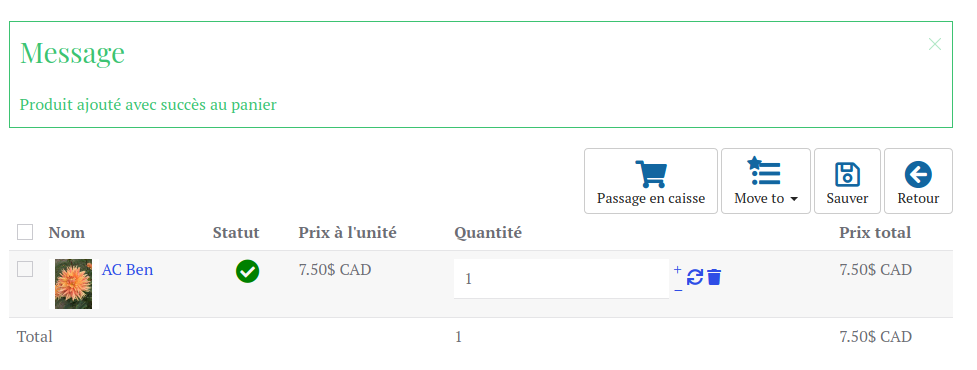Click the Retour back arrow icon
This screenshot has height=370, width=977.
click(x=918, y=174)
